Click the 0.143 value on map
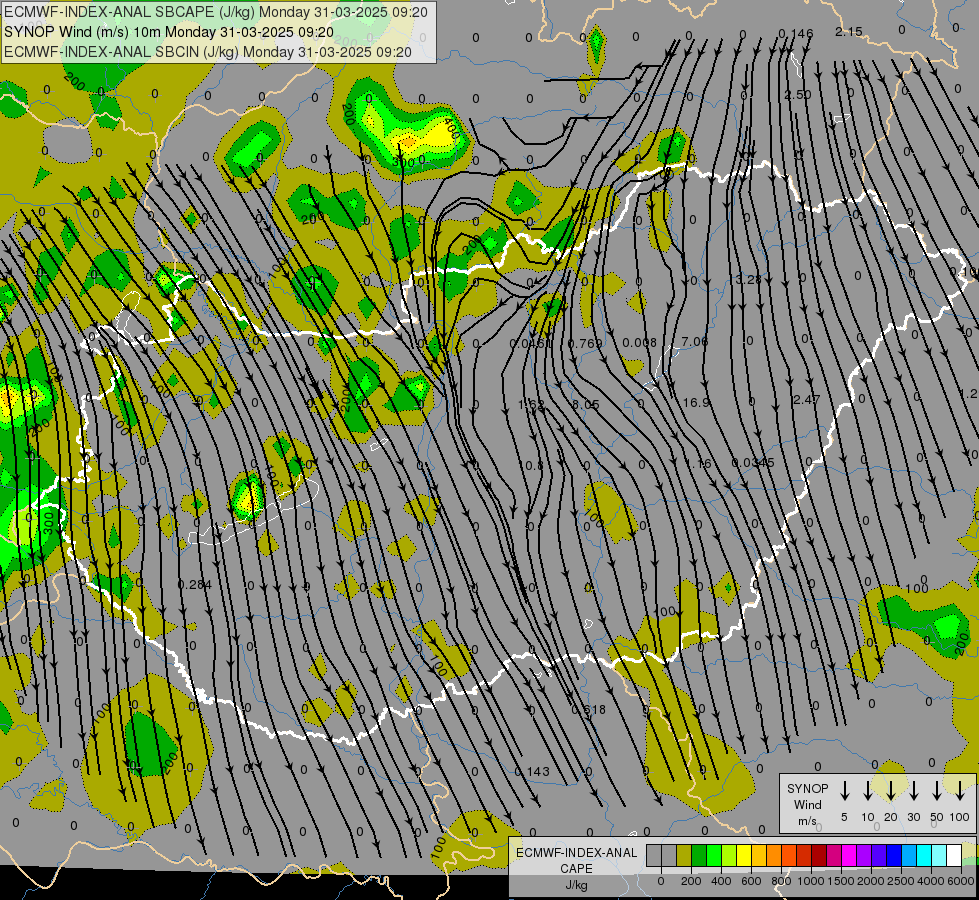The width and height of the screenshot is (979, 900). 532,771
